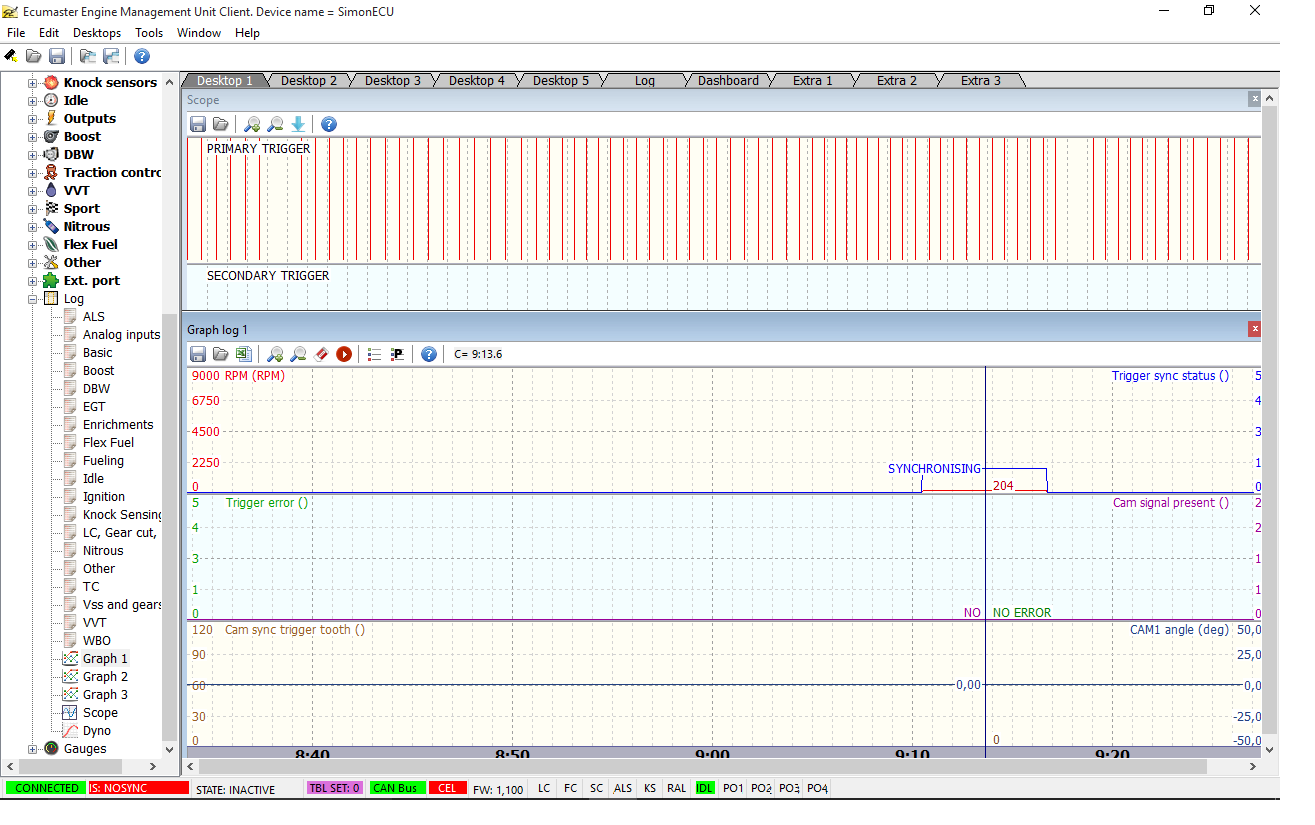This screenshot has width=1315, height=825.
Task: Expand the Knock sensors tree node
Action: [32, 83]
